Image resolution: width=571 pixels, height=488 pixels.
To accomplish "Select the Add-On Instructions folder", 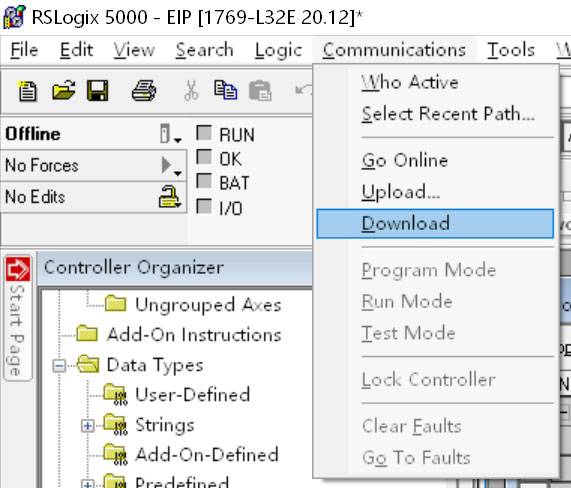I will click(194, 335).
